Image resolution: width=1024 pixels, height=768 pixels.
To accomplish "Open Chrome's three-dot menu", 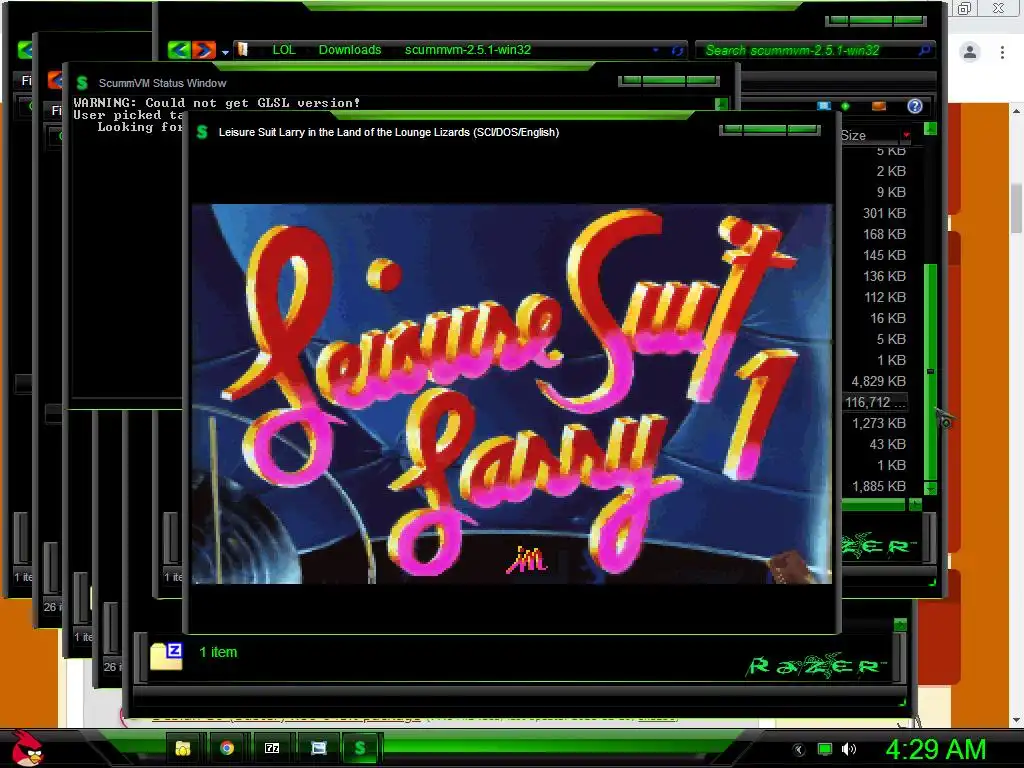I will tap(1002, 52).
